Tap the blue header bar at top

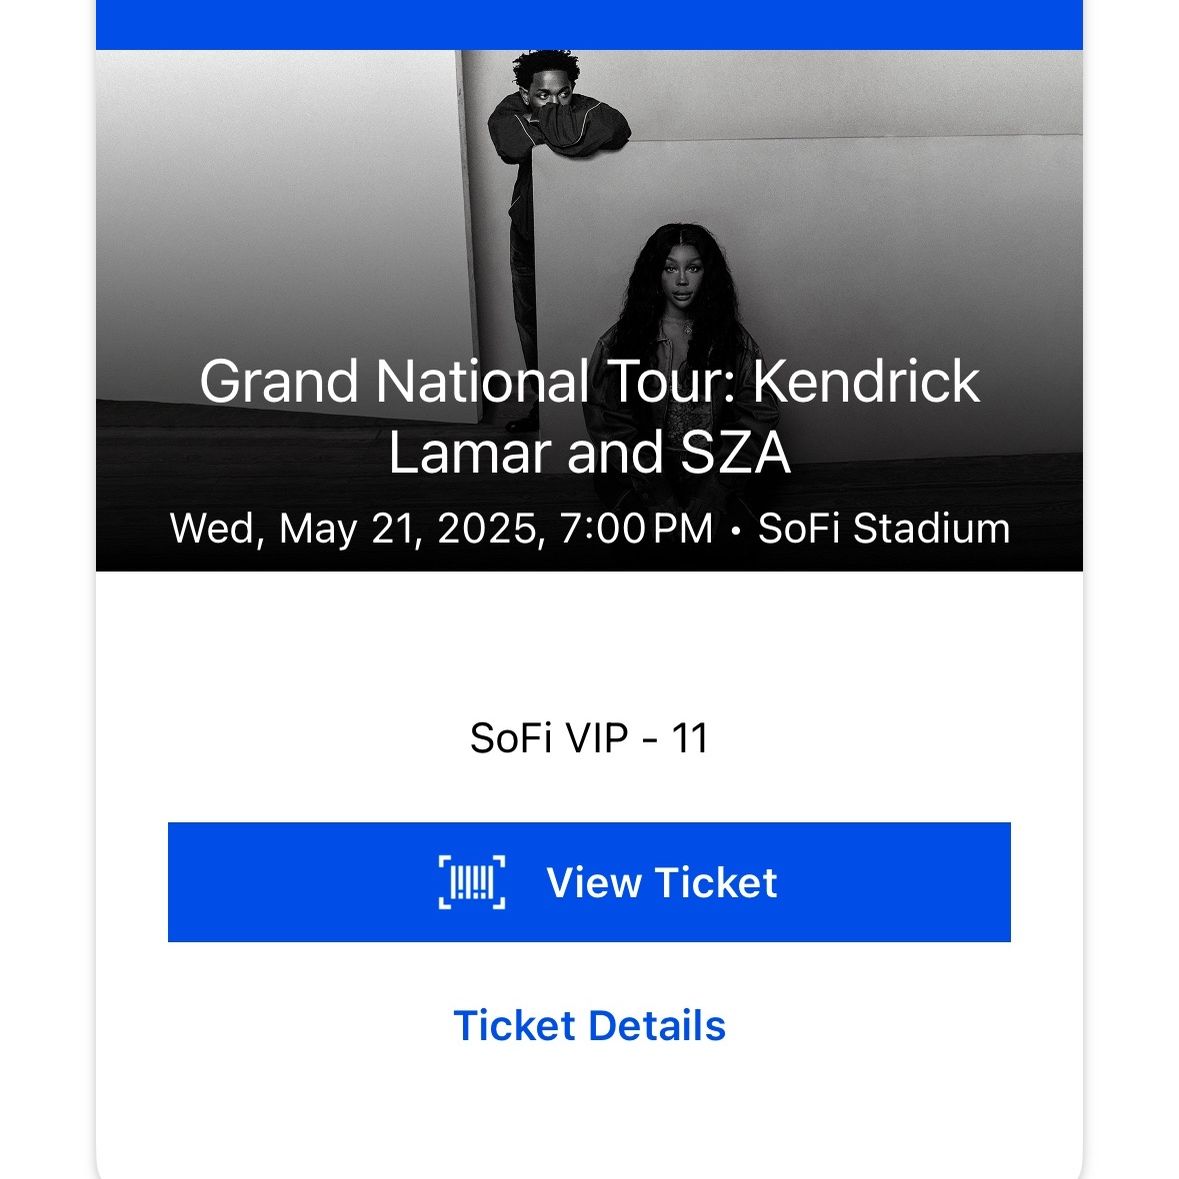[x=589, y=25]
